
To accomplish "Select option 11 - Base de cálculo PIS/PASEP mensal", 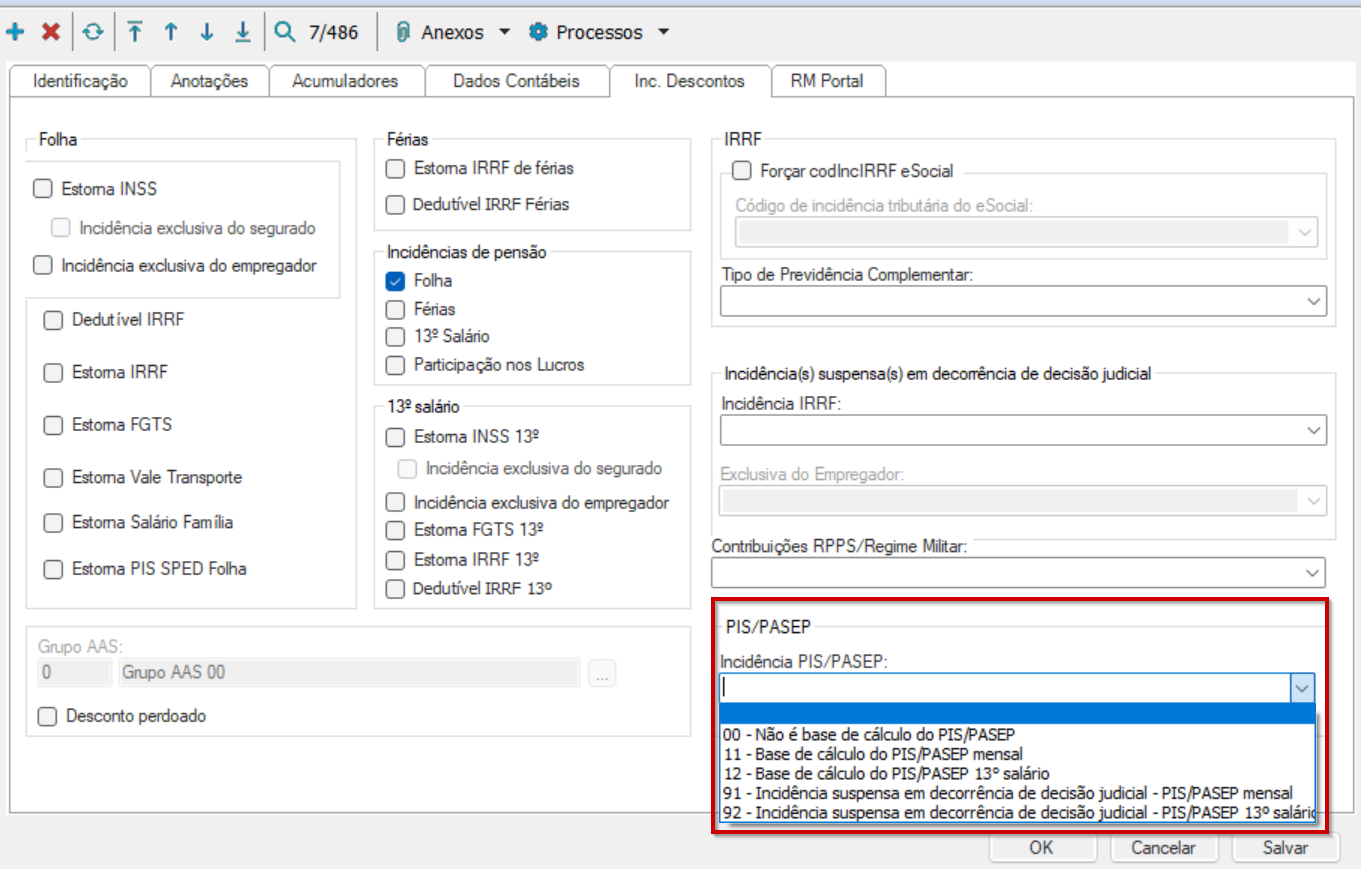I will [872, 753].
